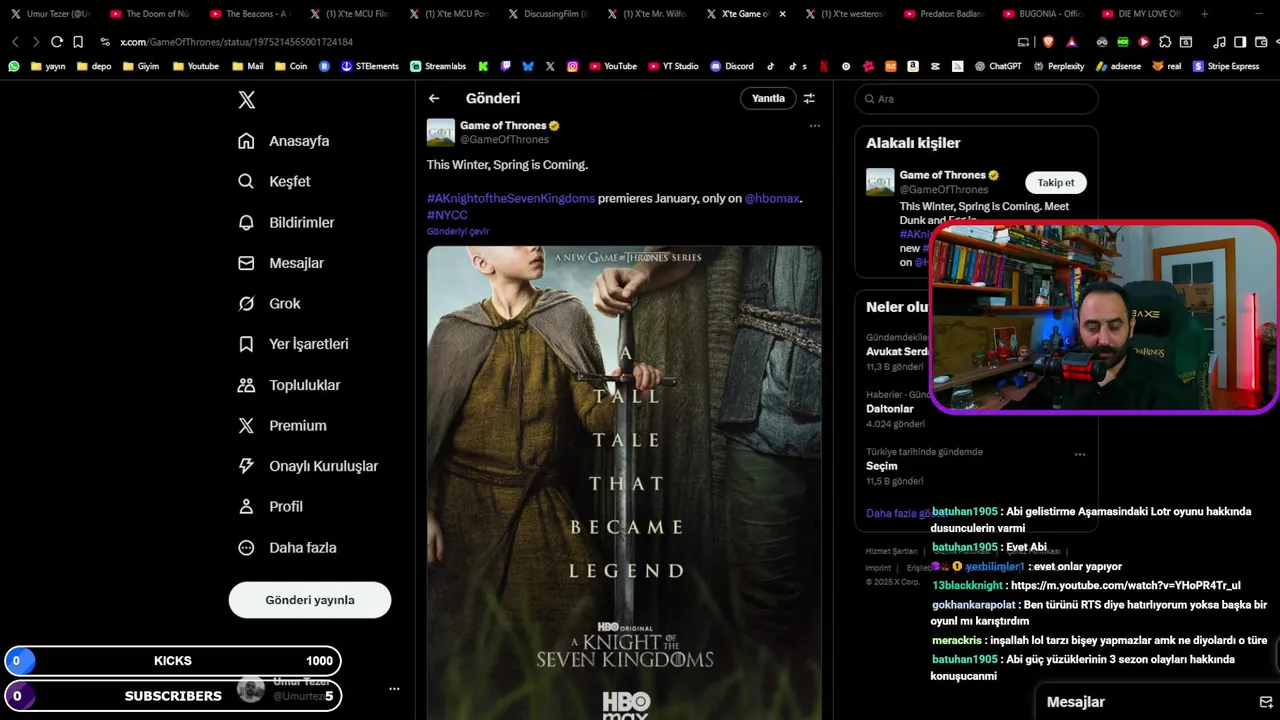This screenshot has height=720, width=1280.
Task: Open extensions puzzle icon
Action: pyautogui.click(x=1165, y=42)
